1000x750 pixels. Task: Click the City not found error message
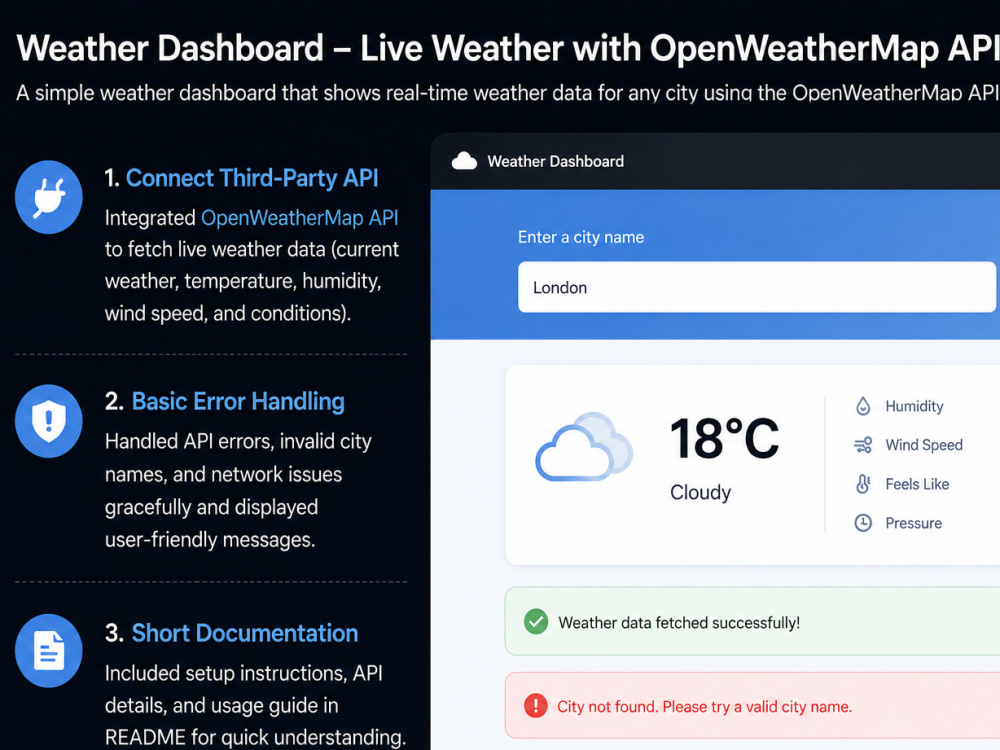pyautogui.click(x=705, y=707)
